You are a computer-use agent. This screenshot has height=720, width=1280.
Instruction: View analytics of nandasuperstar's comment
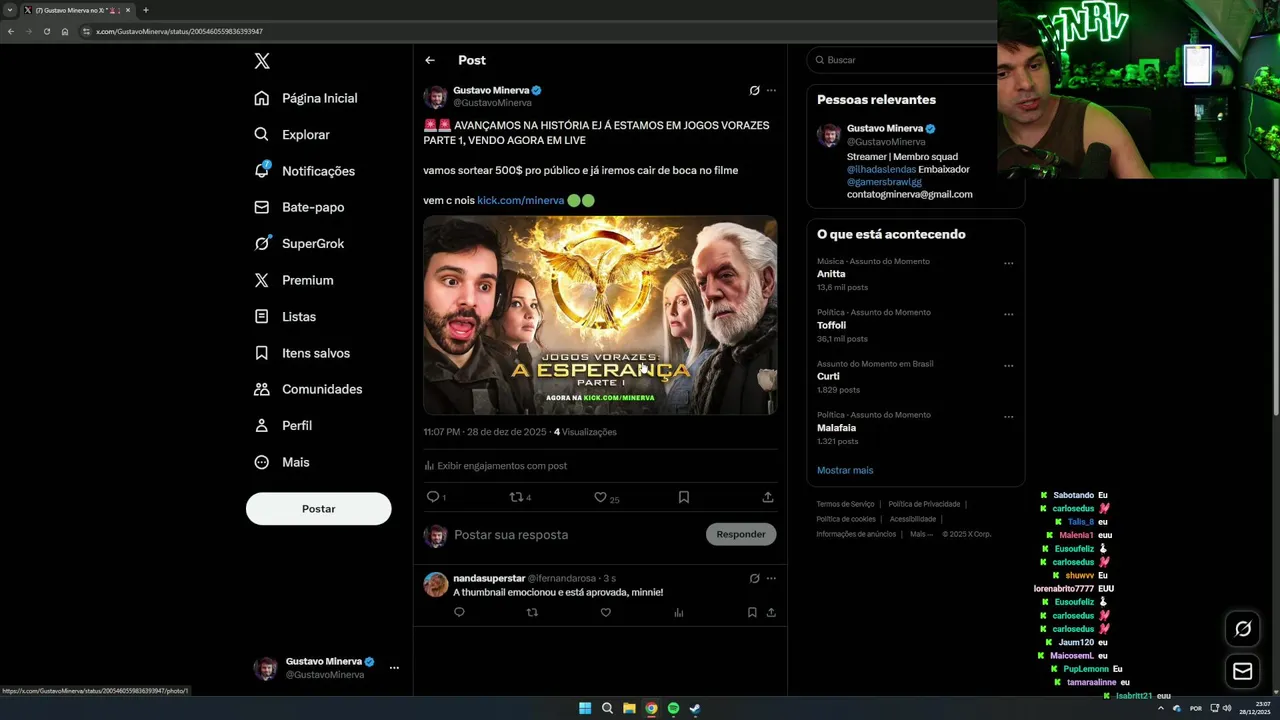678,612
